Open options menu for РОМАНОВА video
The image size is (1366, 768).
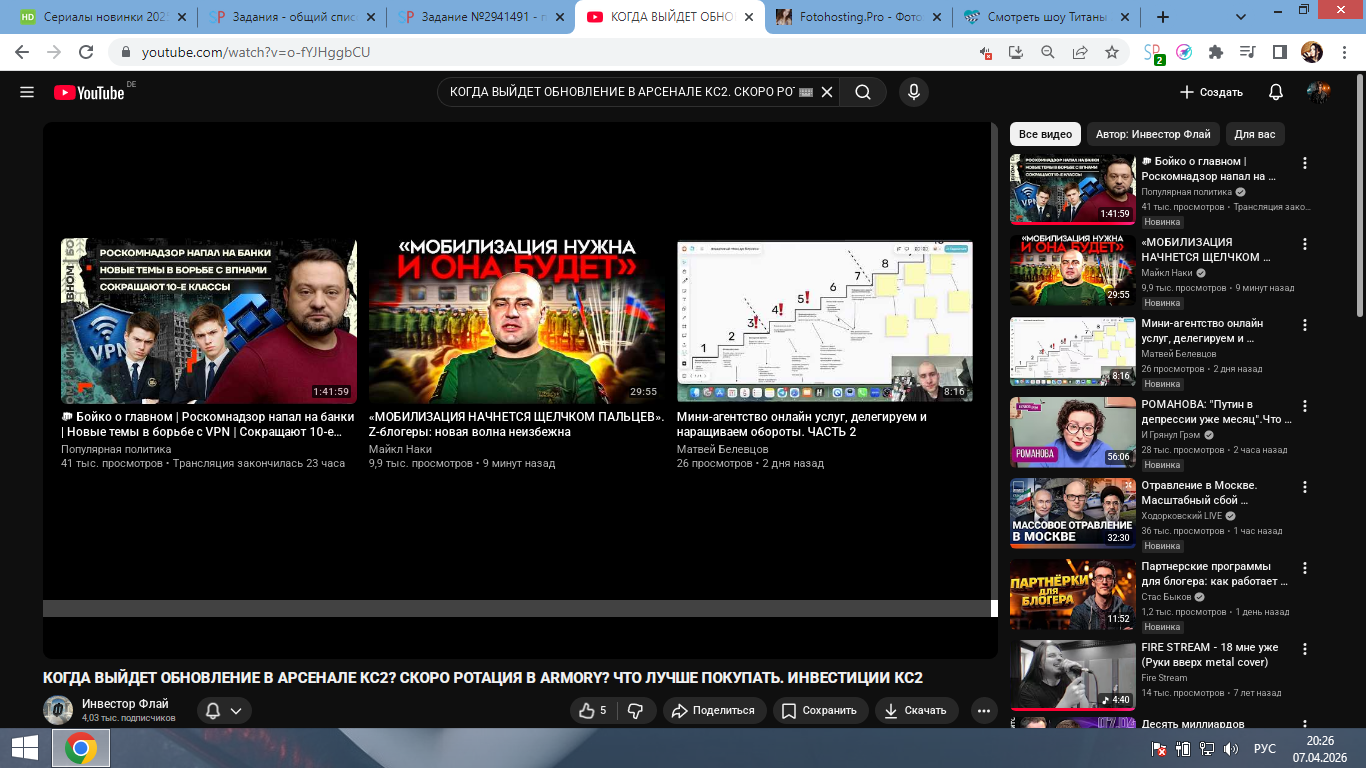coord(1305,406)
